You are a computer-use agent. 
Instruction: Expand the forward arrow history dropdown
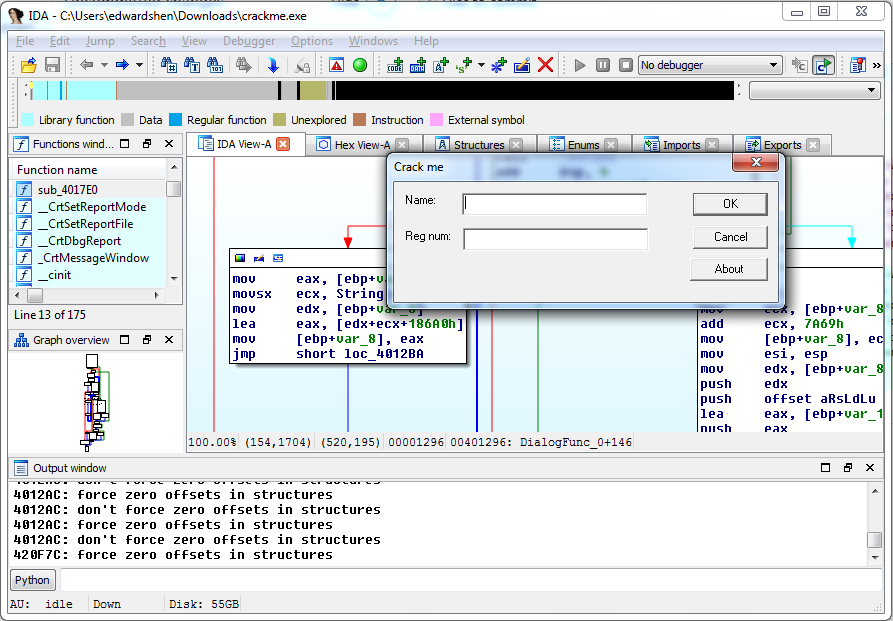click(x=140, y=65)
